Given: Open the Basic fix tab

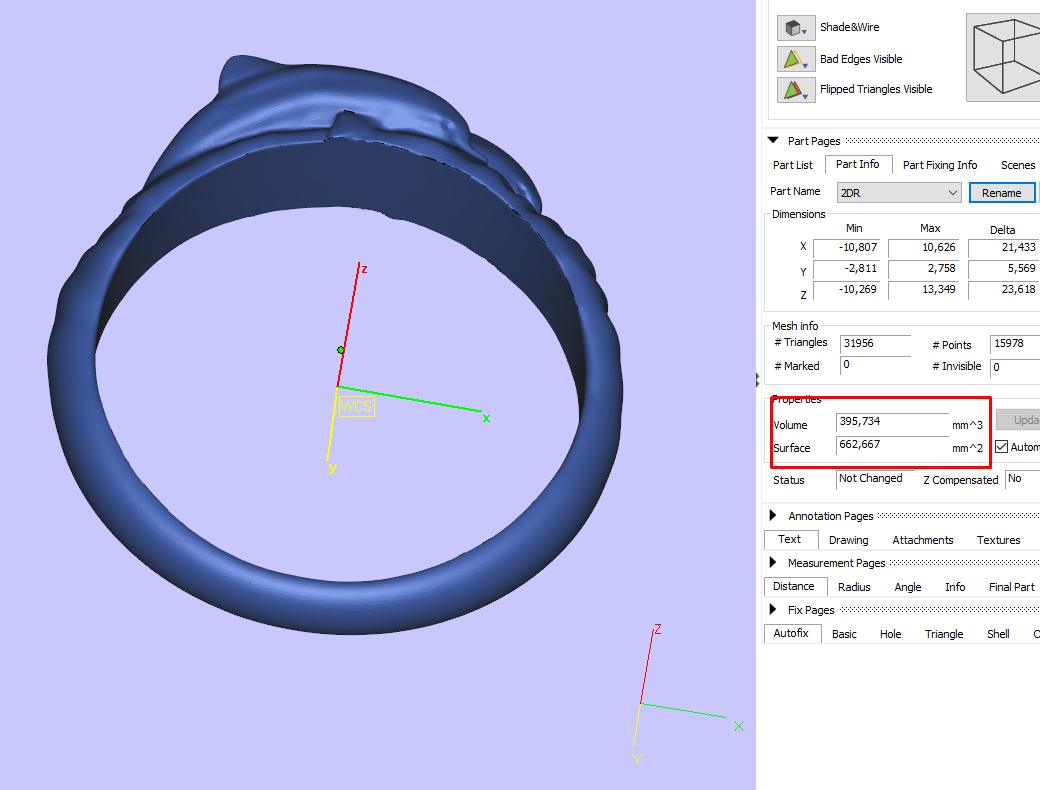Looking at the screenshot, I should [844, 634].
